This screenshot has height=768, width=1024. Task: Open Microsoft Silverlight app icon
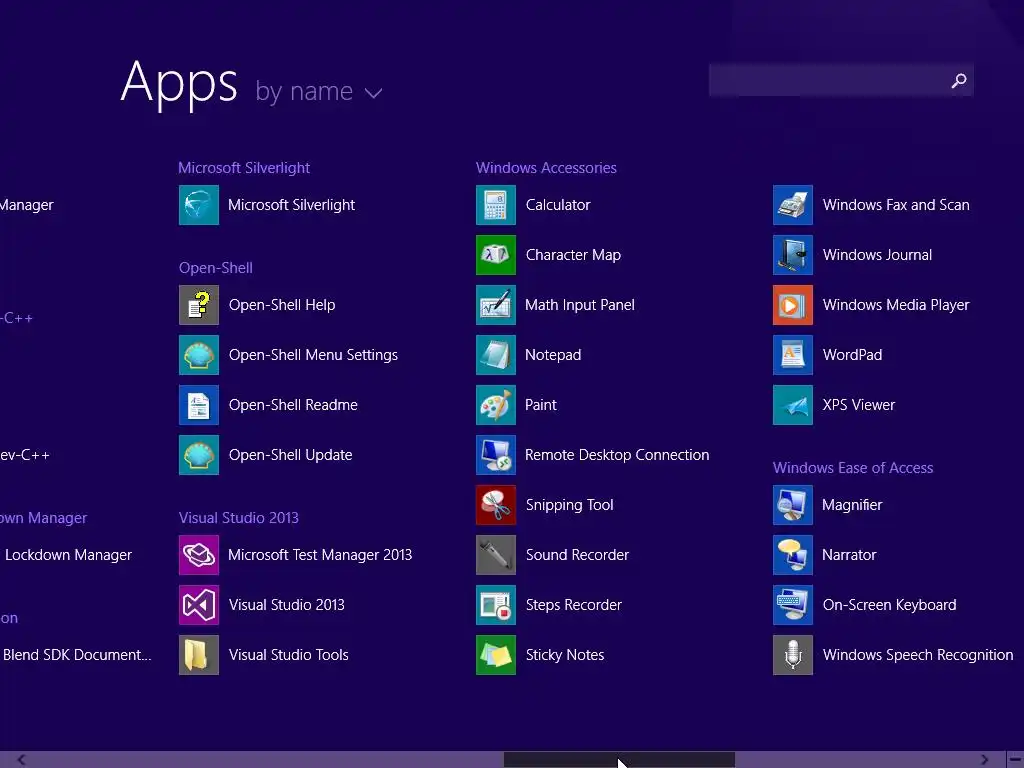pyautogui.click(x=199, y=205)
